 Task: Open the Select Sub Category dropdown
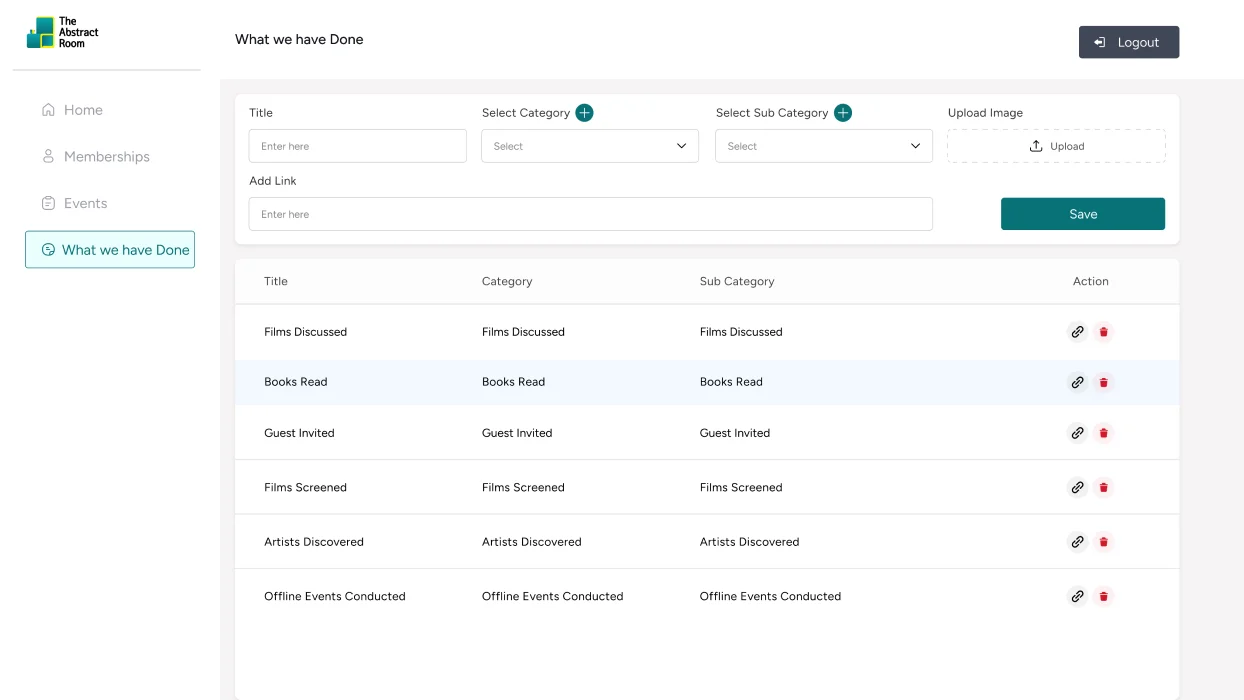[x=824, y=146]
